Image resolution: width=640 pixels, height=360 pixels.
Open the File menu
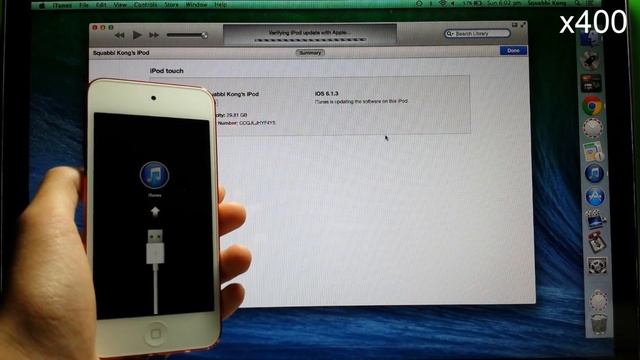84,5
